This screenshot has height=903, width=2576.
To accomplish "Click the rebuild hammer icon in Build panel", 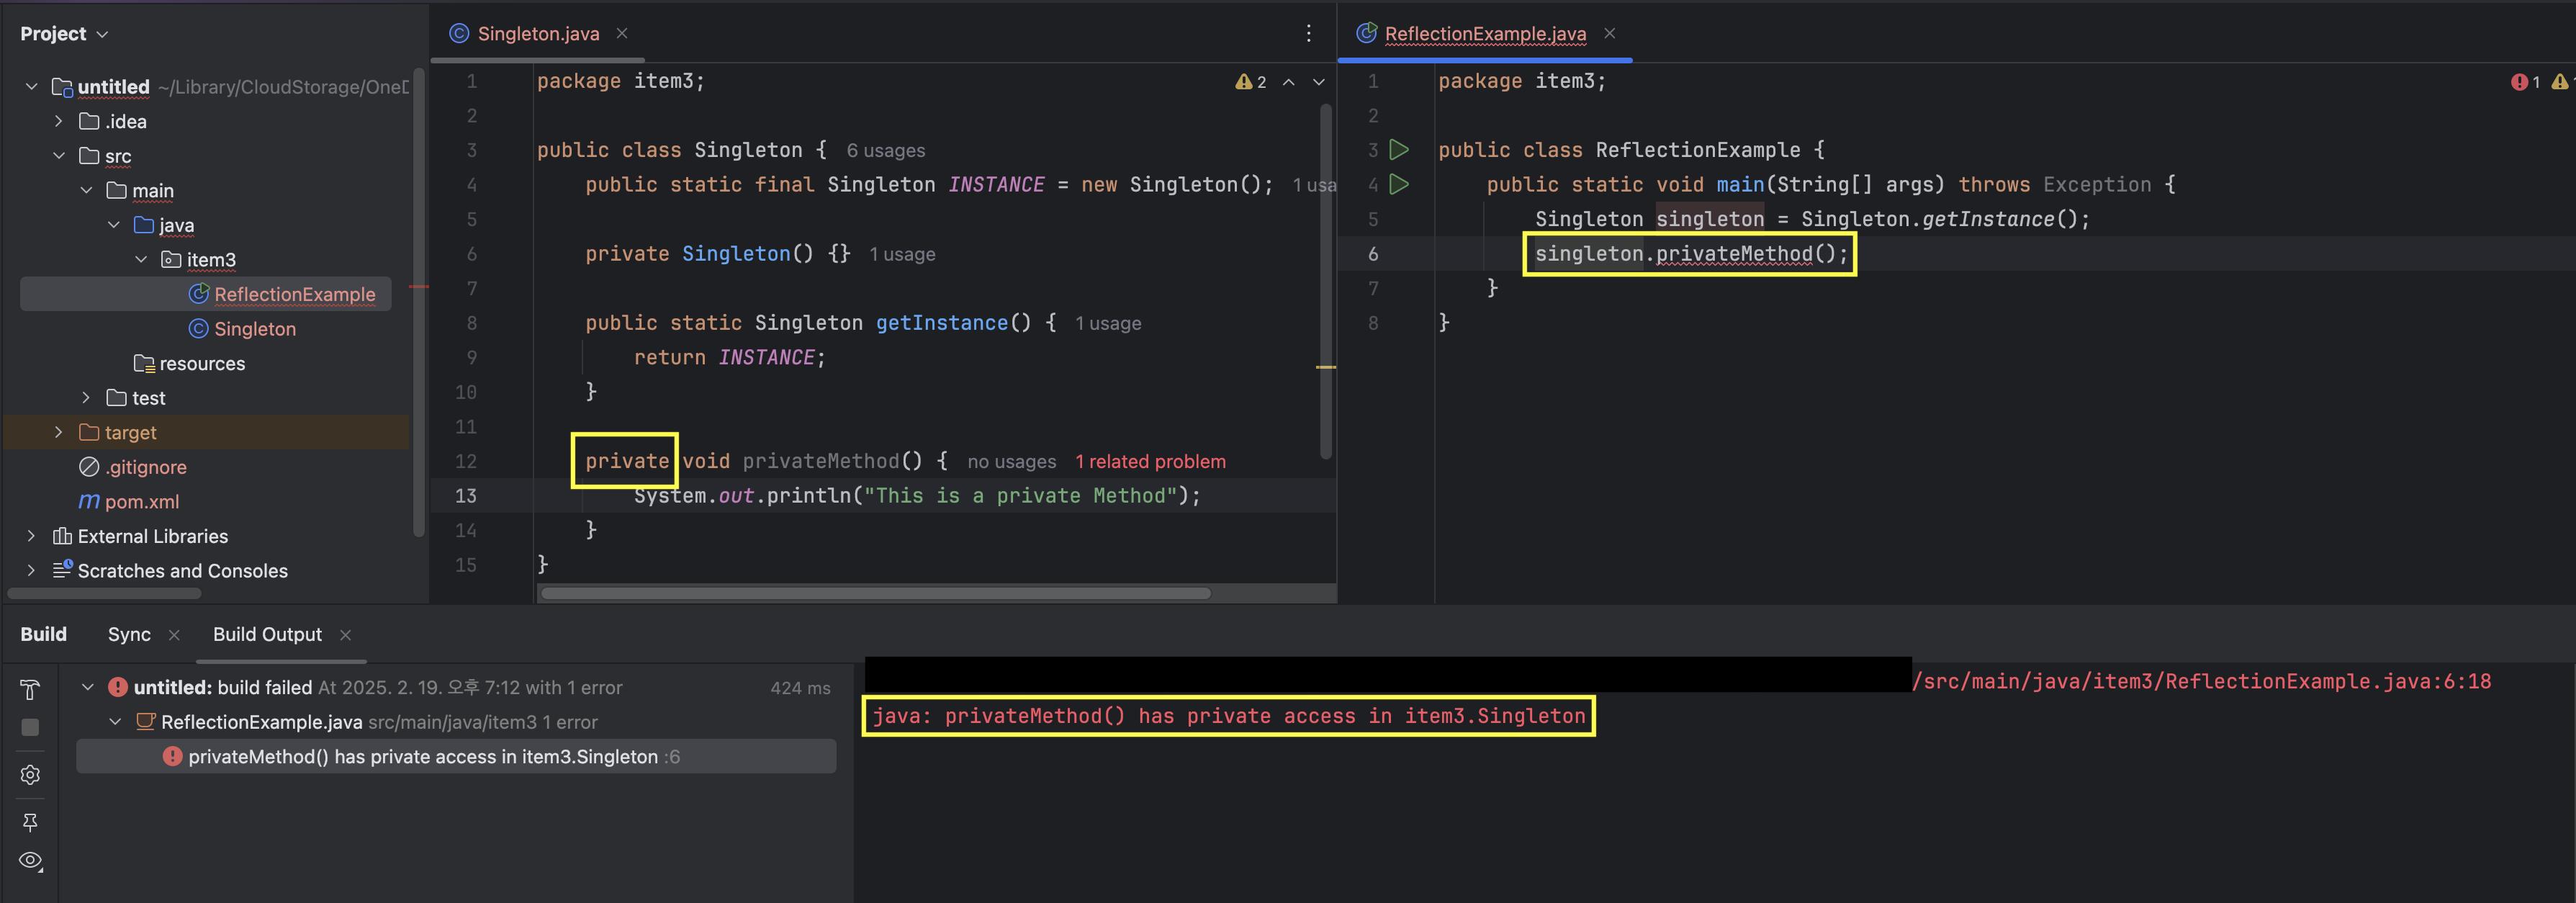I will 30,689.
